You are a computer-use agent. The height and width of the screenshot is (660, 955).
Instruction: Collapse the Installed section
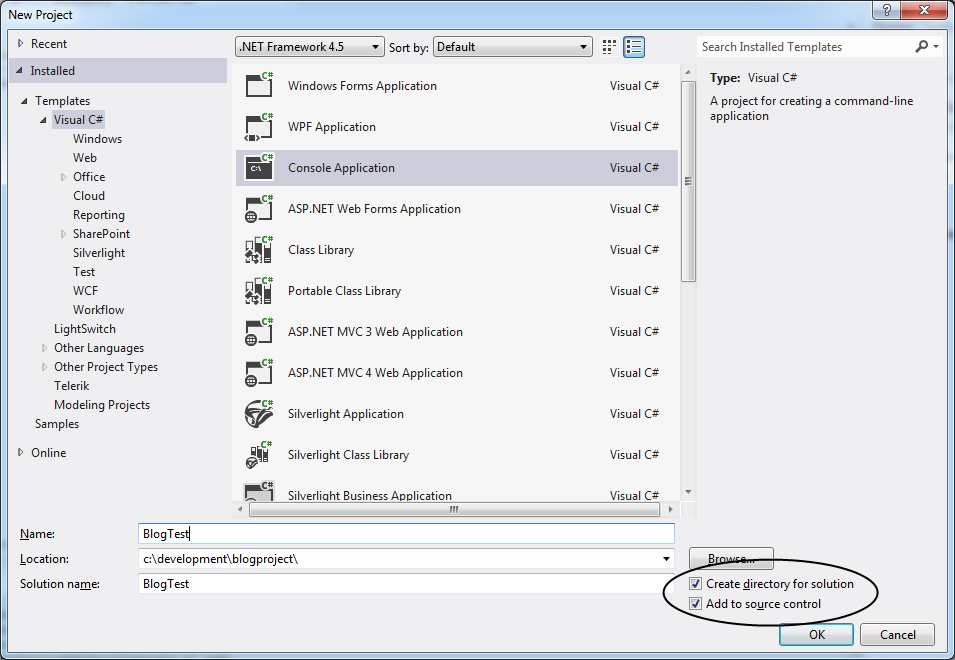click(x=19, y=71)
